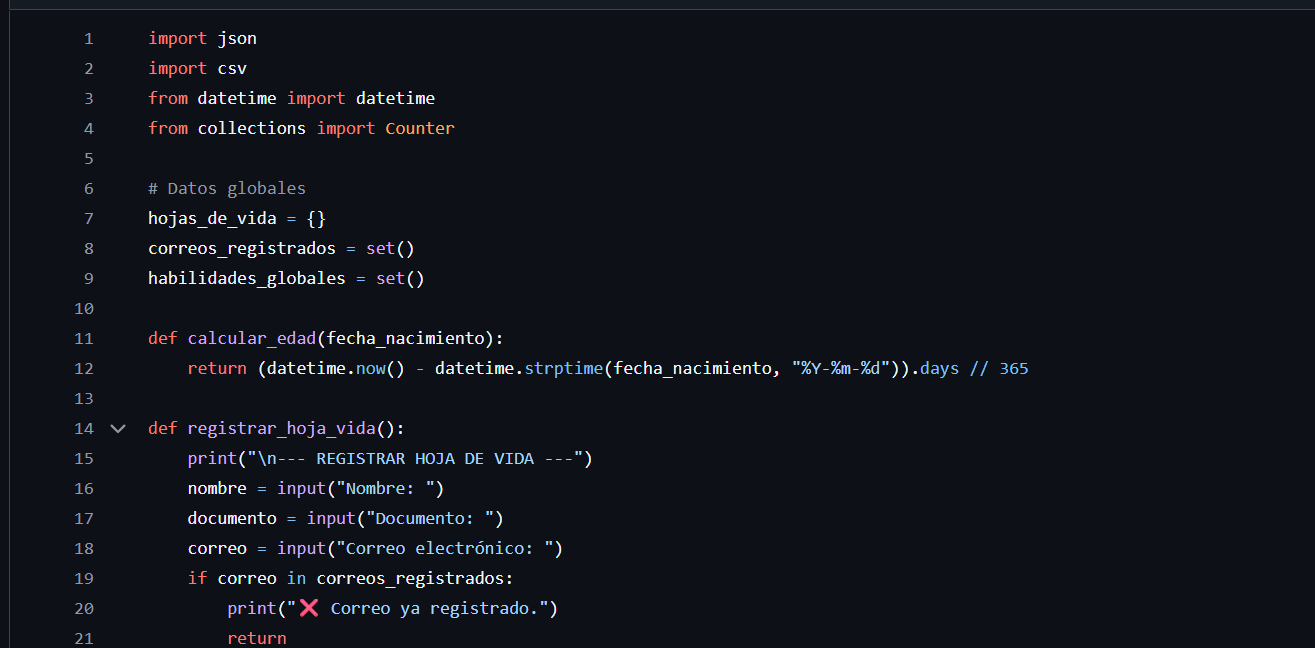Click the '# Datos globales' comment
Image resolution: width=1315 pixels, height=648 pixels.
click(227, 188)
